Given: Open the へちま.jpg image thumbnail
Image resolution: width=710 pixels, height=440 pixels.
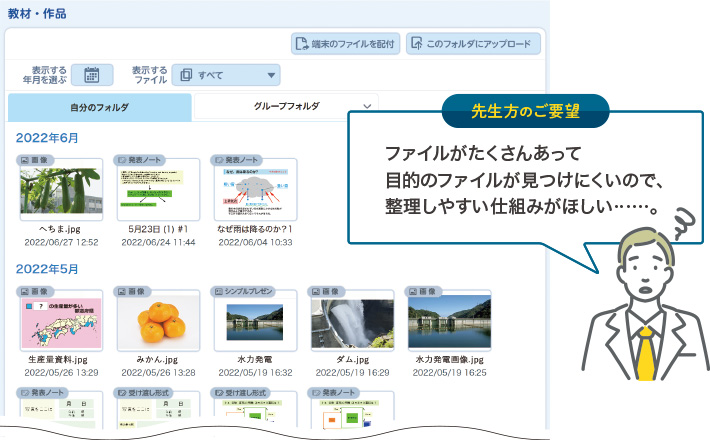Looking at the screenshot, I should pos(61,191).
